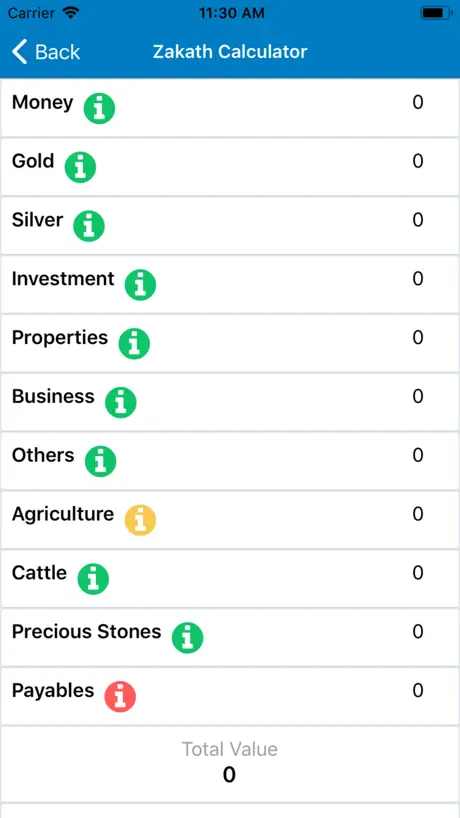The image size is (460, 818).
Task: Tap the green info icon beside Money
Action: pyautogui.click(x=99, y=109)
